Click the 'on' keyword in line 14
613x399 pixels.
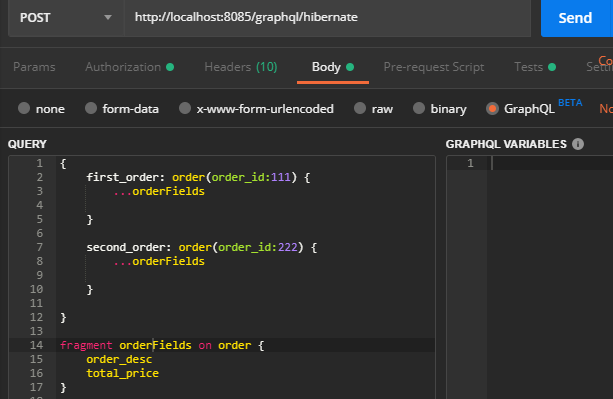point(205,345)
